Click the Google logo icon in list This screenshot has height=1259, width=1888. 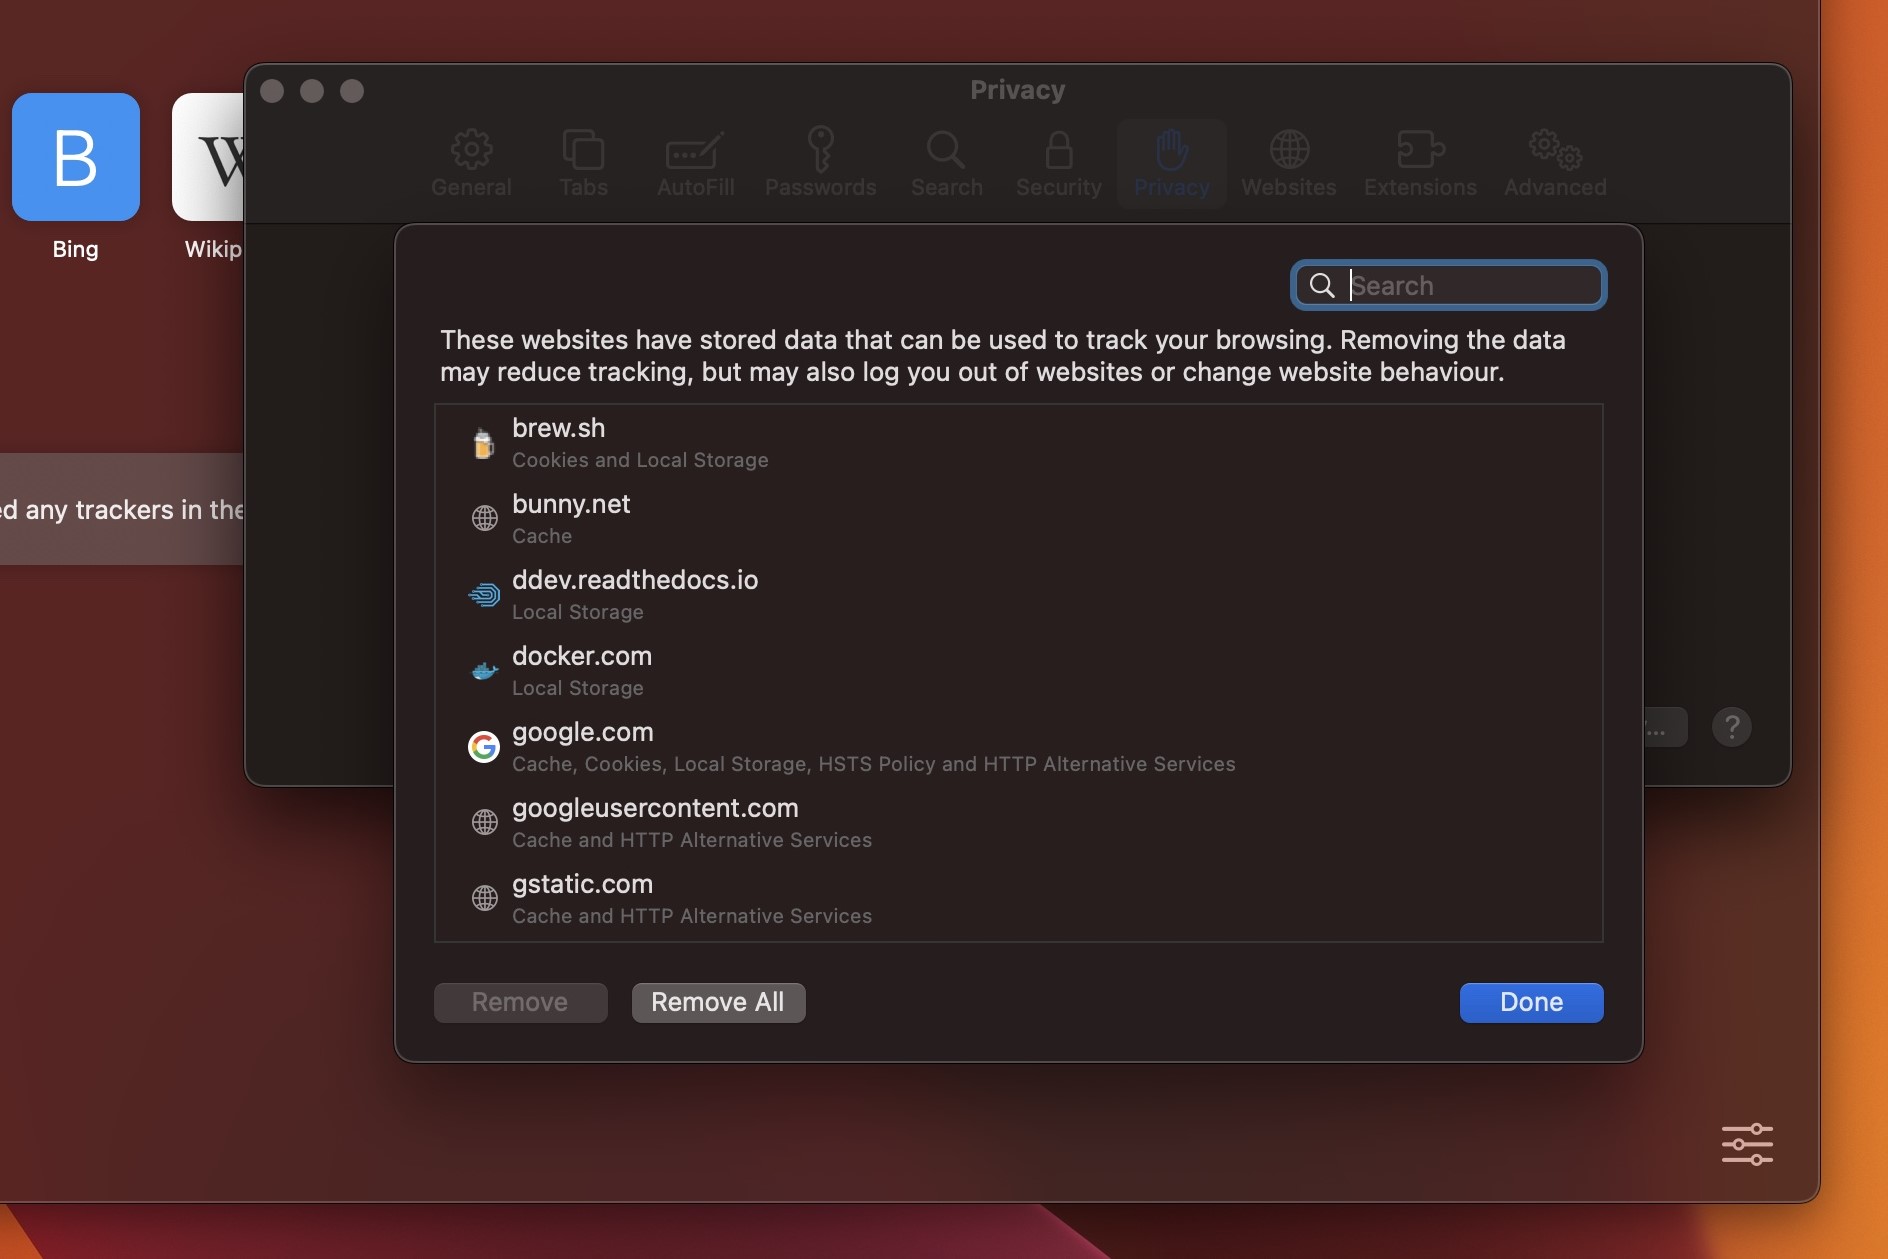(x=484, y=747)
